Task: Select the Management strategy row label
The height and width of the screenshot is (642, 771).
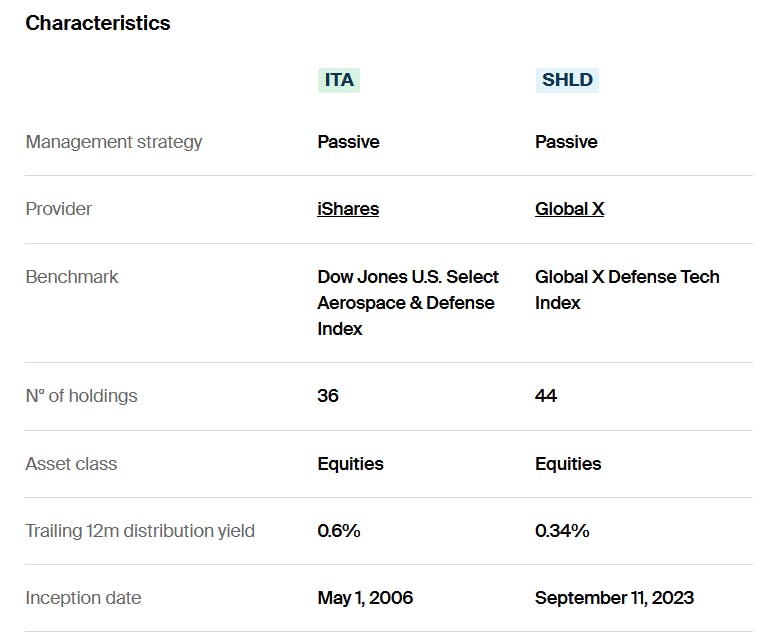Action: tap(114, 142)
